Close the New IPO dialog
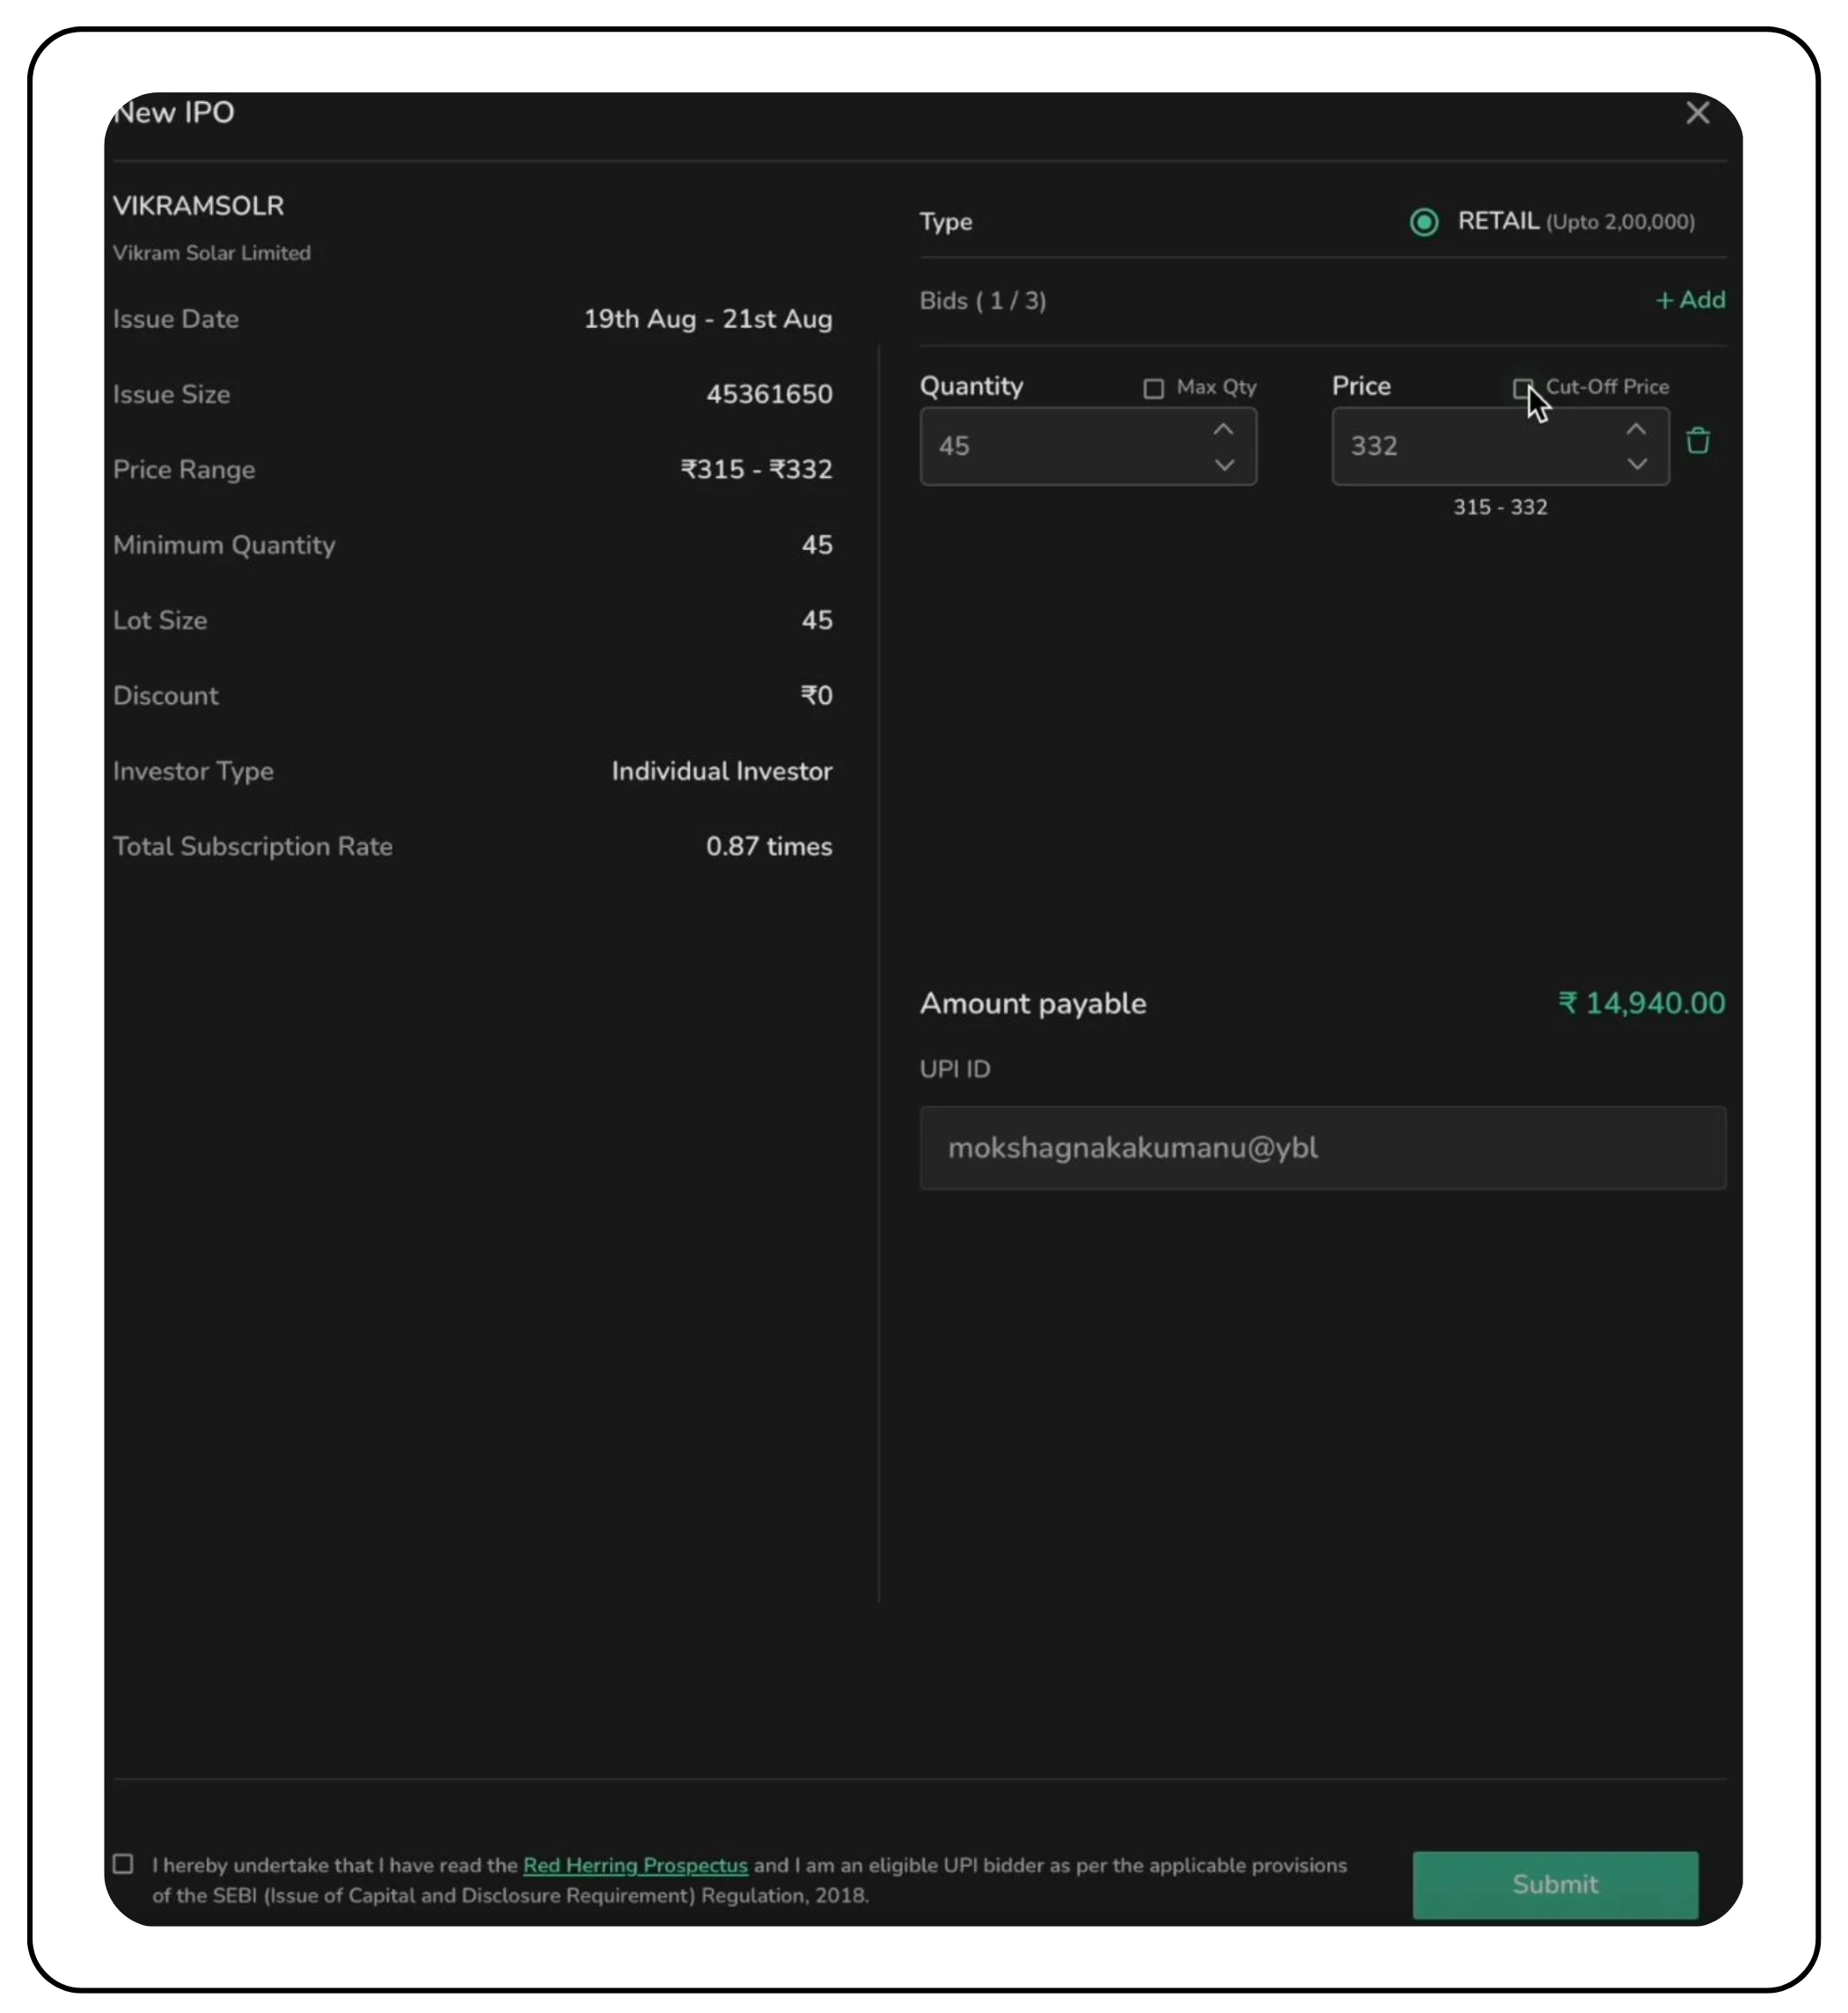Image resolution: width=1848 pixels, height=2013 pixels. point(1697,113)
